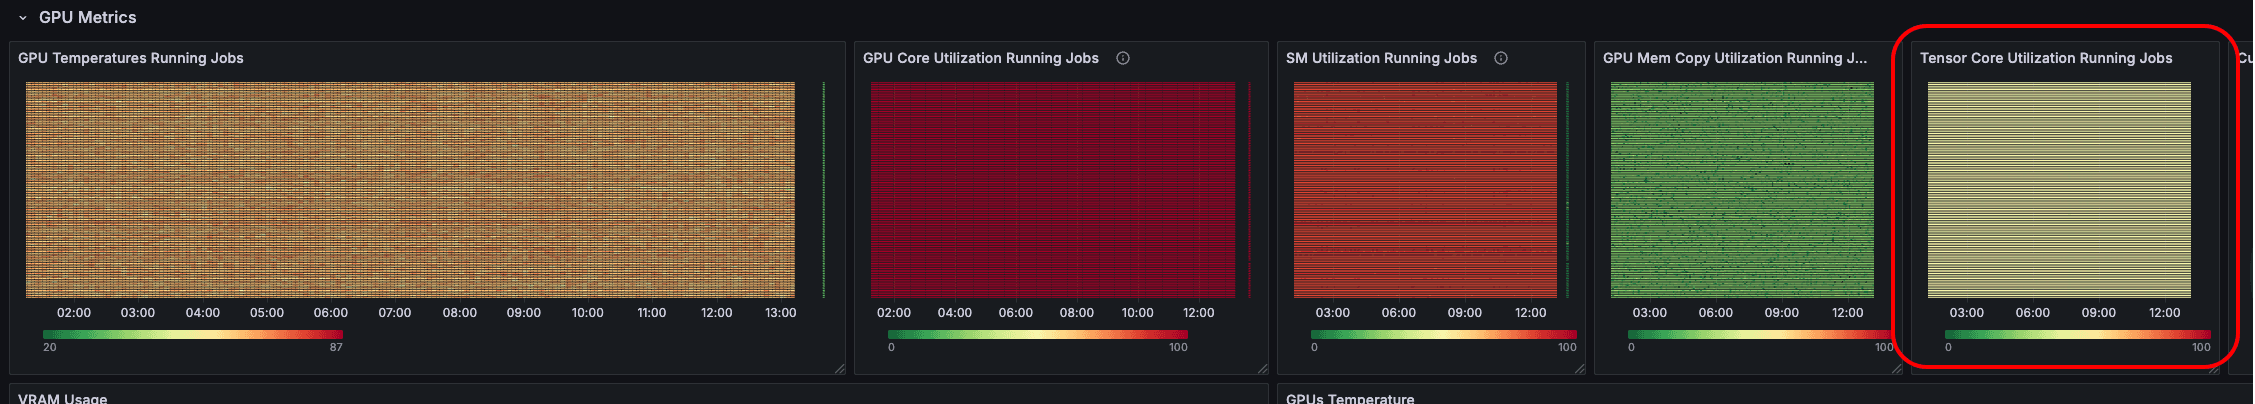Screen dimensions: 2255x404
Task: Click GPU Temperatures color legend bar
Action: coord(193,334)
